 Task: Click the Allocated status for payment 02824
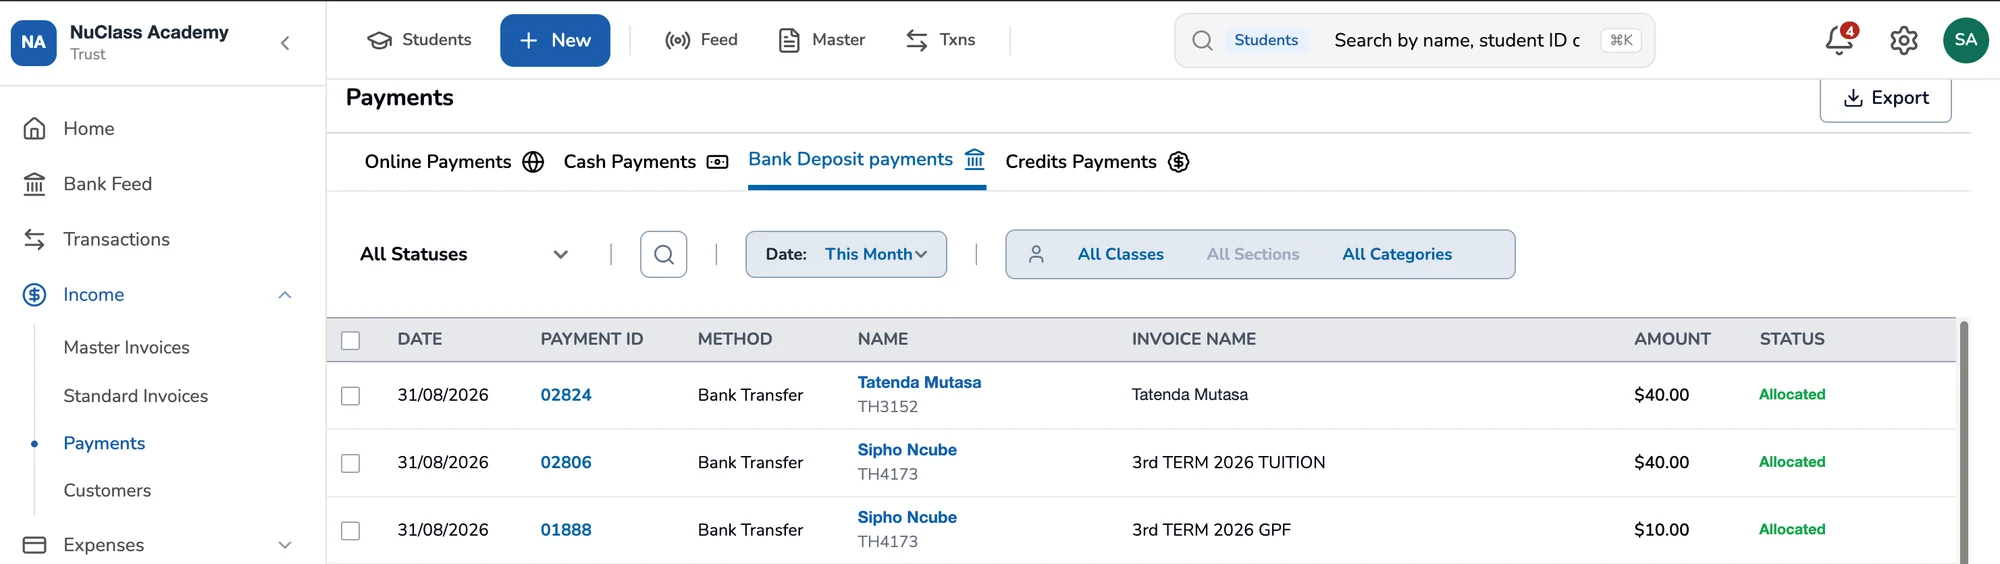[1792, 394]
